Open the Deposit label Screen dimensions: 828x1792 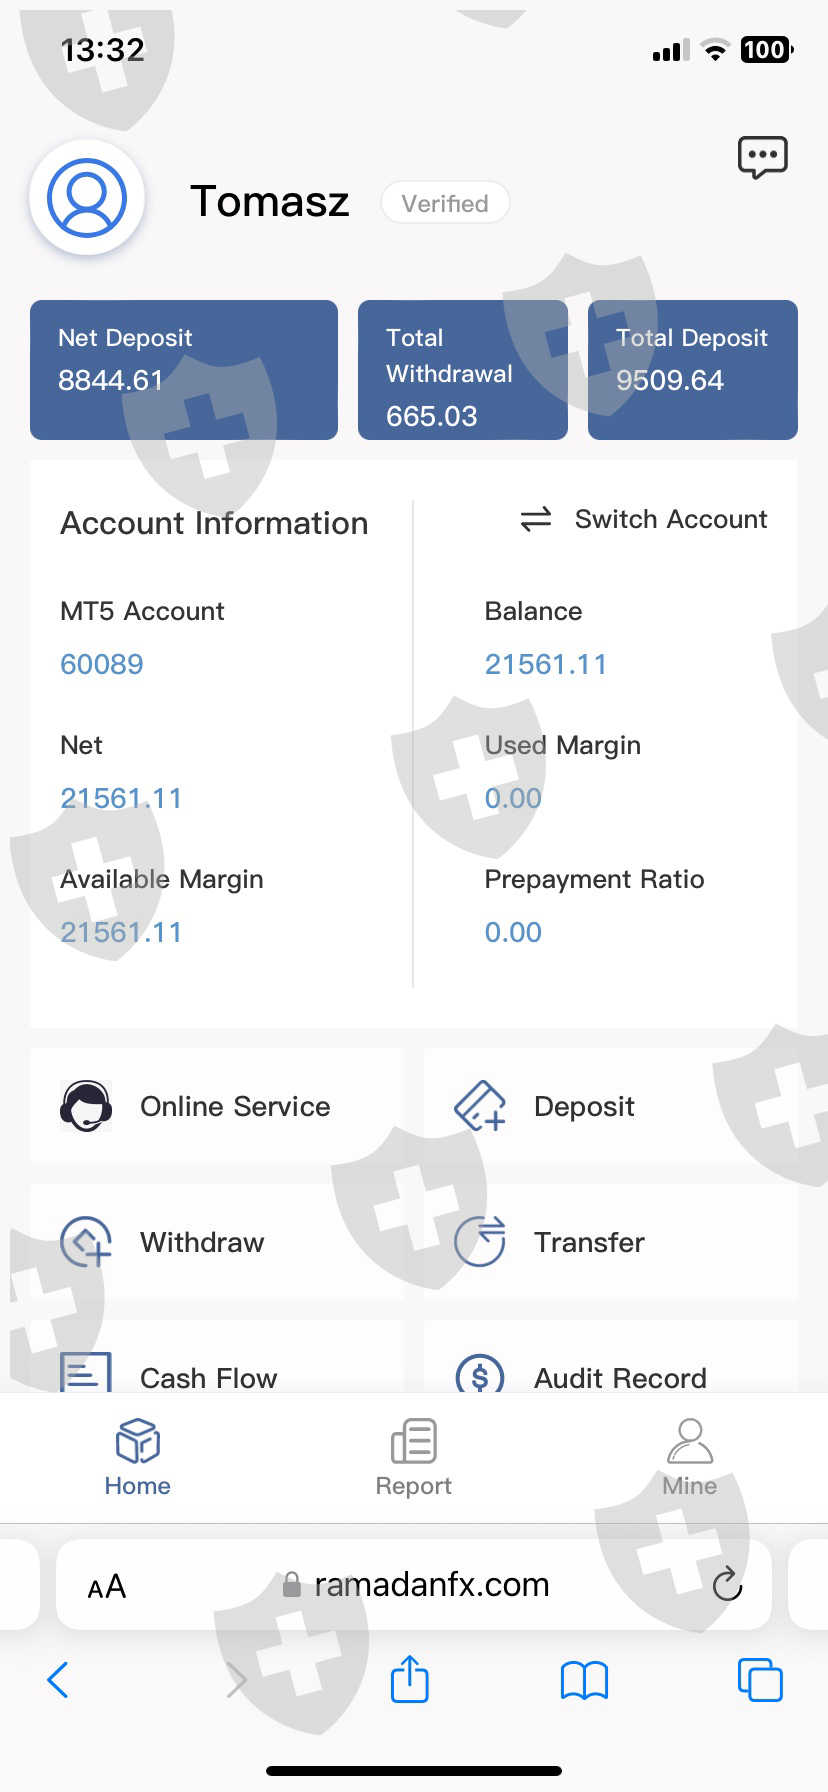584,1106
